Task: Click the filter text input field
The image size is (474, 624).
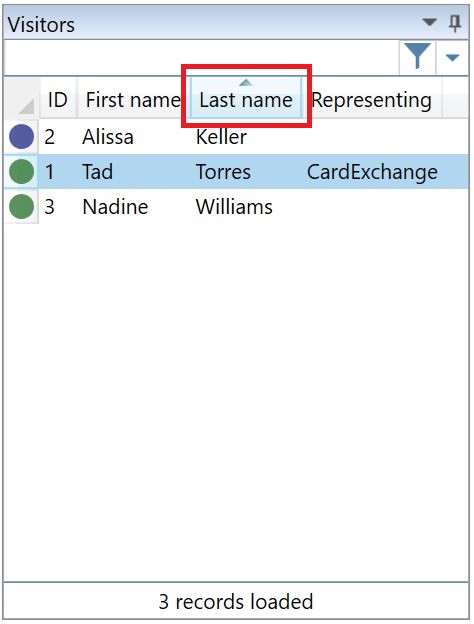Action: pyautogui.click(x=201, y=58)
